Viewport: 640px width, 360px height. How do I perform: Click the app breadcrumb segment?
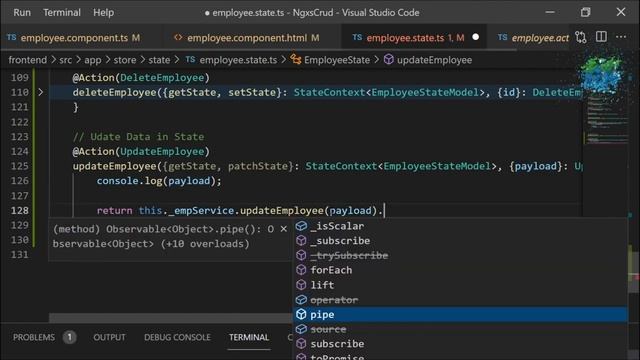[93, 60]
